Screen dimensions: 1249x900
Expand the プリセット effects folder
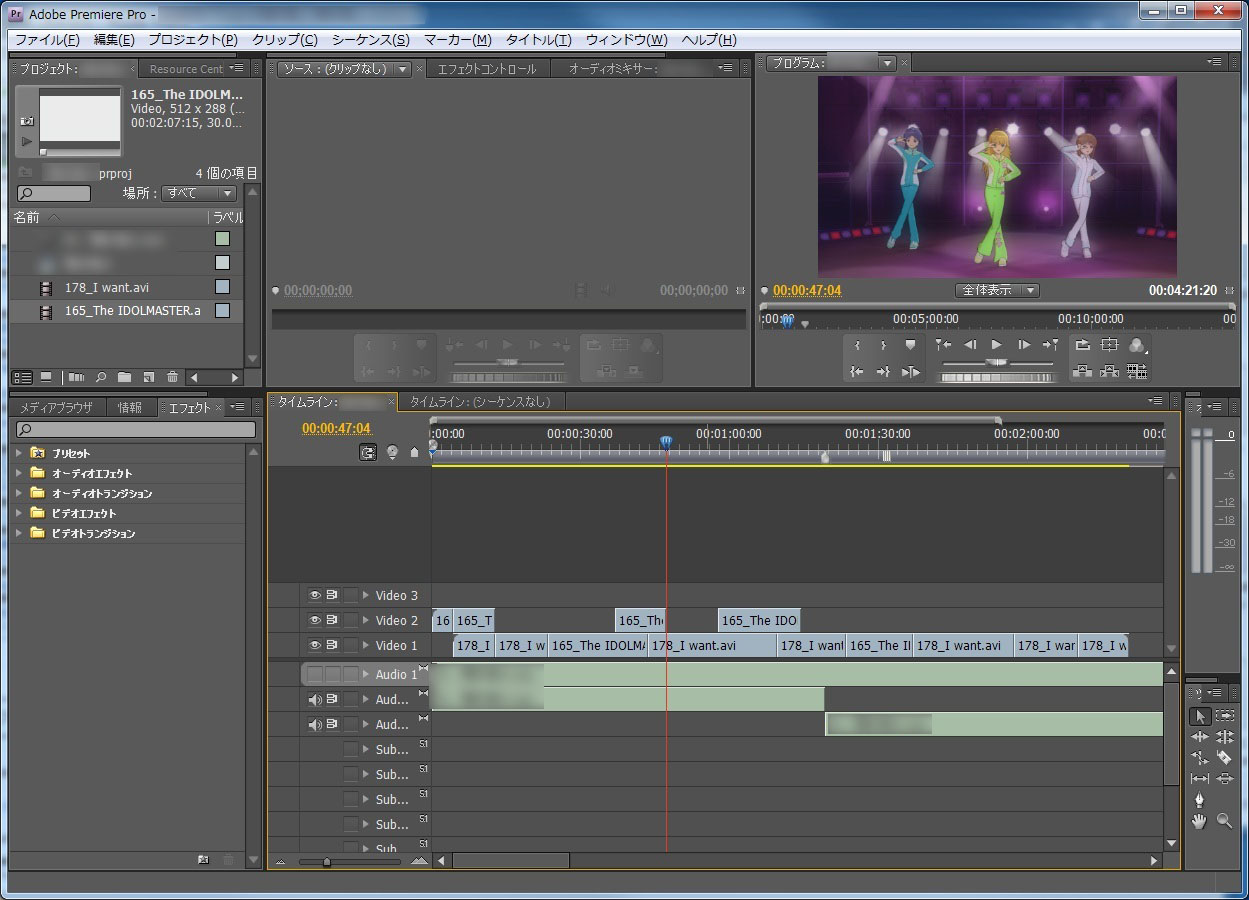click(18, 453)
